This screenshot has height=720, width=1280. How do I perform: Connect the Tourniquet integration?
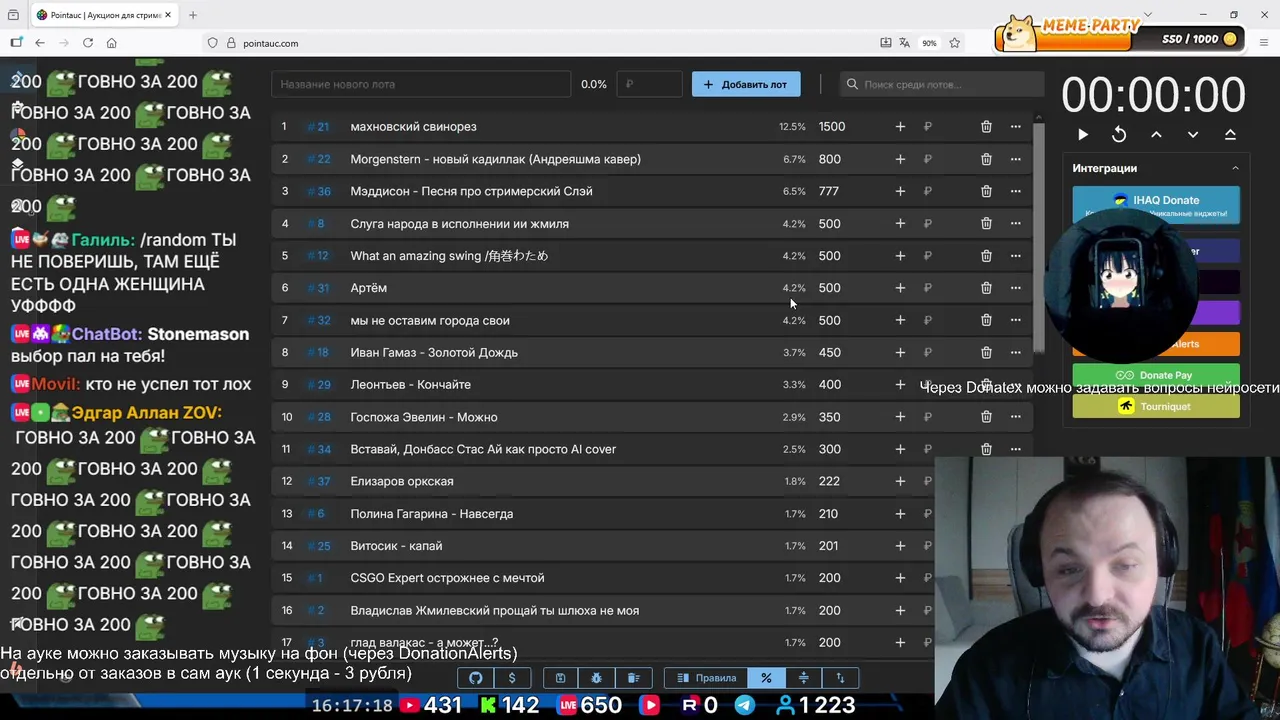(1156, 406)
